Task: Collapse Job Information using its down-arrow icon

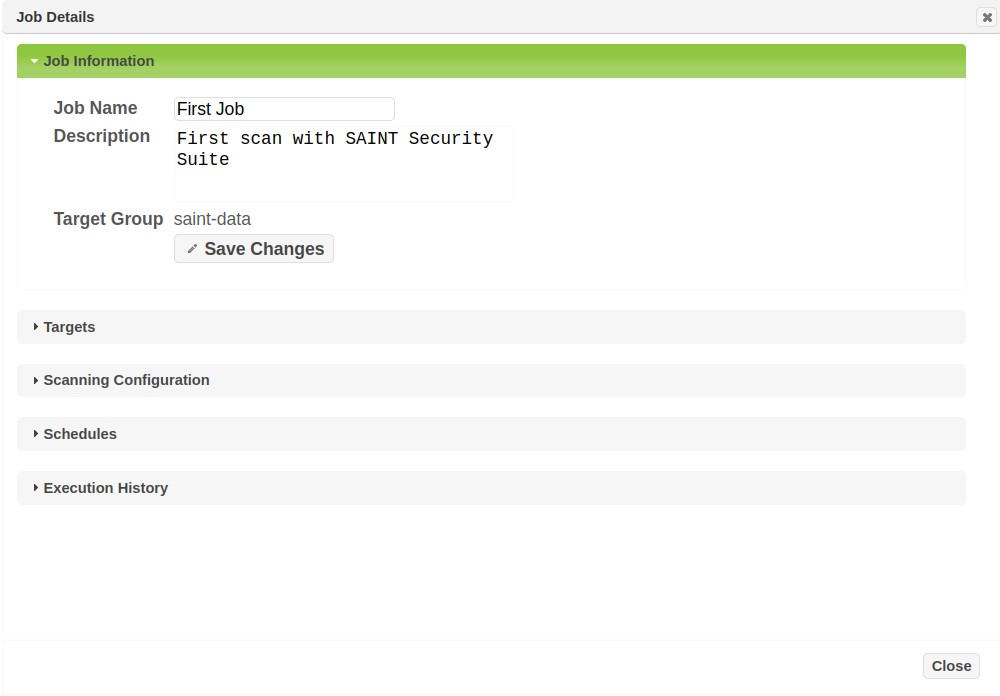Action: click(x=34, y=61)
